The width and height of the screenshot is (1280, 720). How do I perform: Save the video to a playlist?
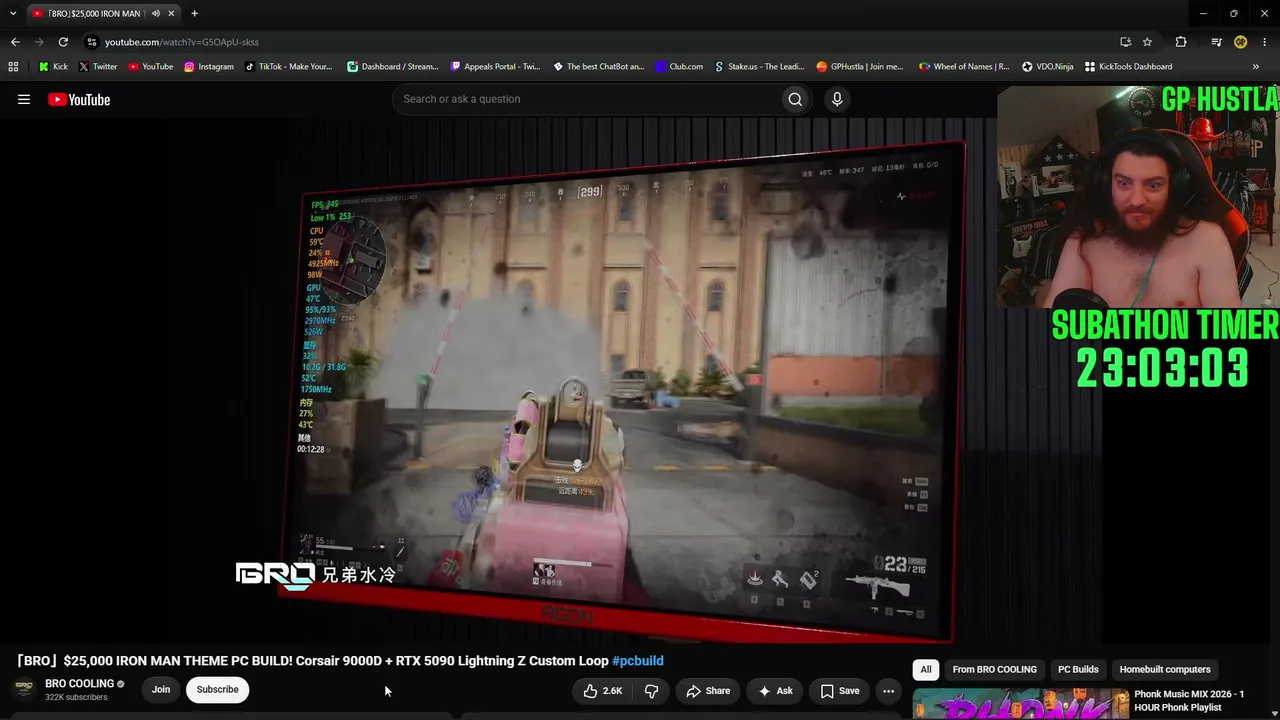pos(840,691)
